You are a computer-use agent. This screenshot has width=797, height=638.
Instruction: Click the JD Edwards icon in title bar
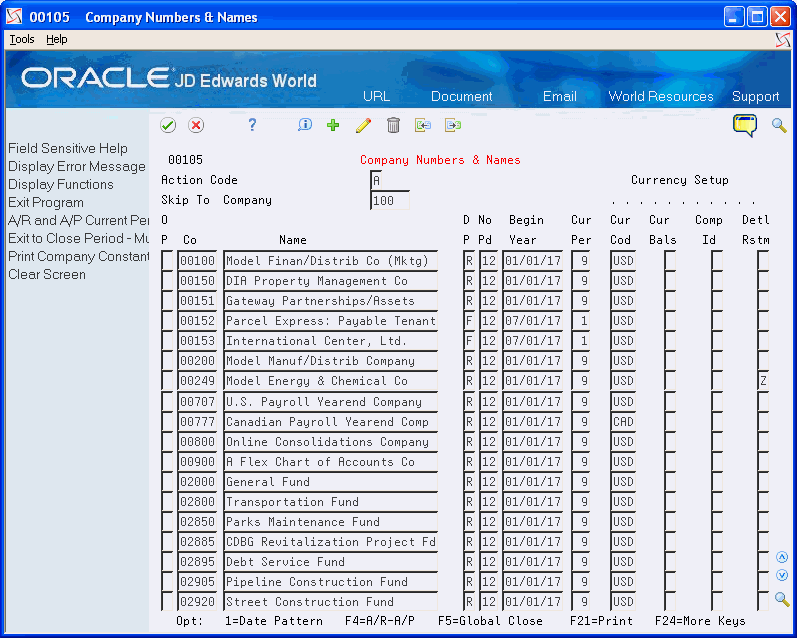(14, 17)
